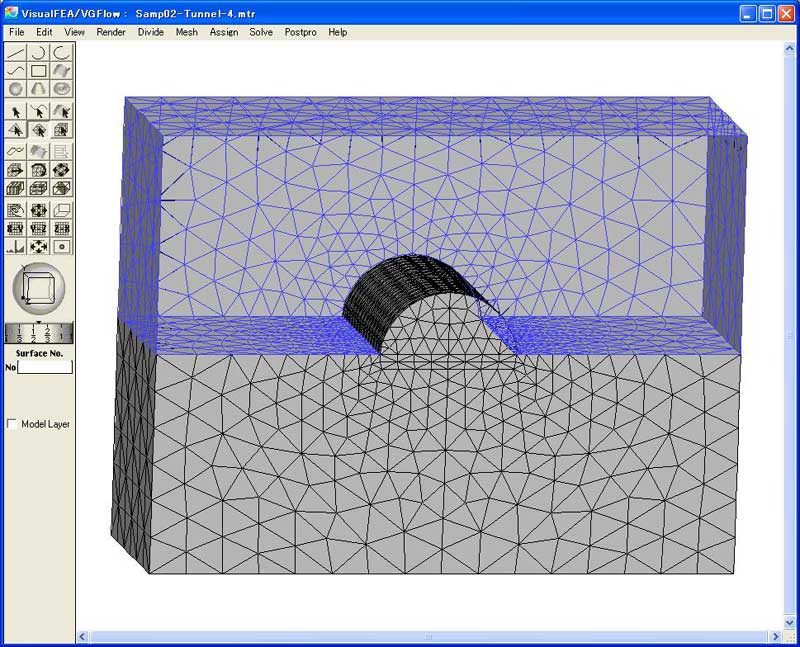Image resolution: width=800 pixels, height=647 pixels.
Task: Open the Postpro menu
Action: tap(301, 32)
